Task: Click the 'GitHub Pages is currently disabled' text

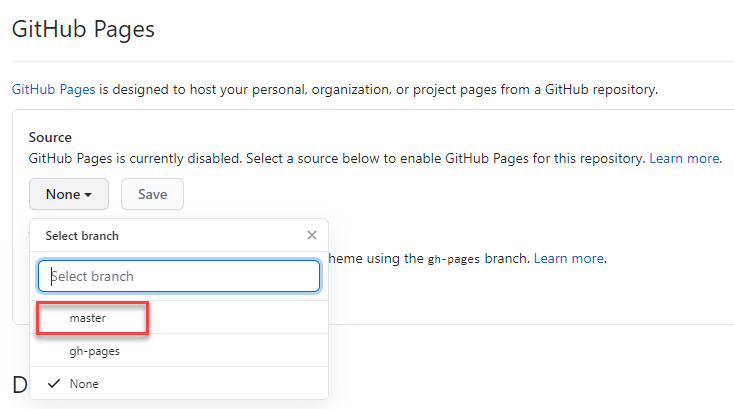Action: pos(135,158)
